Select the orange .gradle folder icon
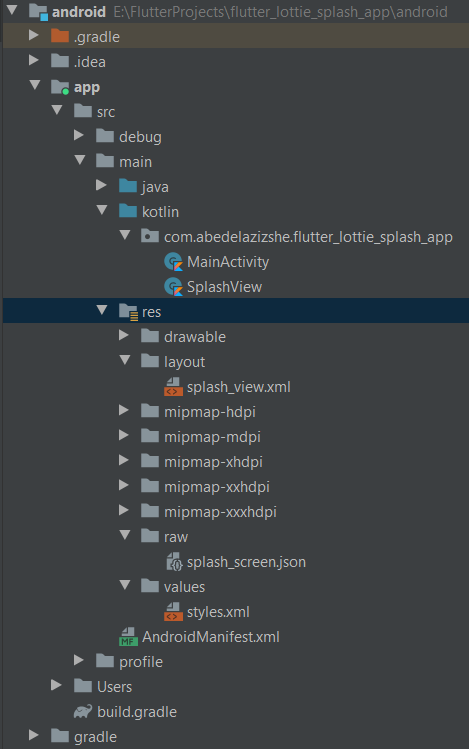Image resolution: width=469 pixels, height=749 pixels. click(x=60, y=36)
